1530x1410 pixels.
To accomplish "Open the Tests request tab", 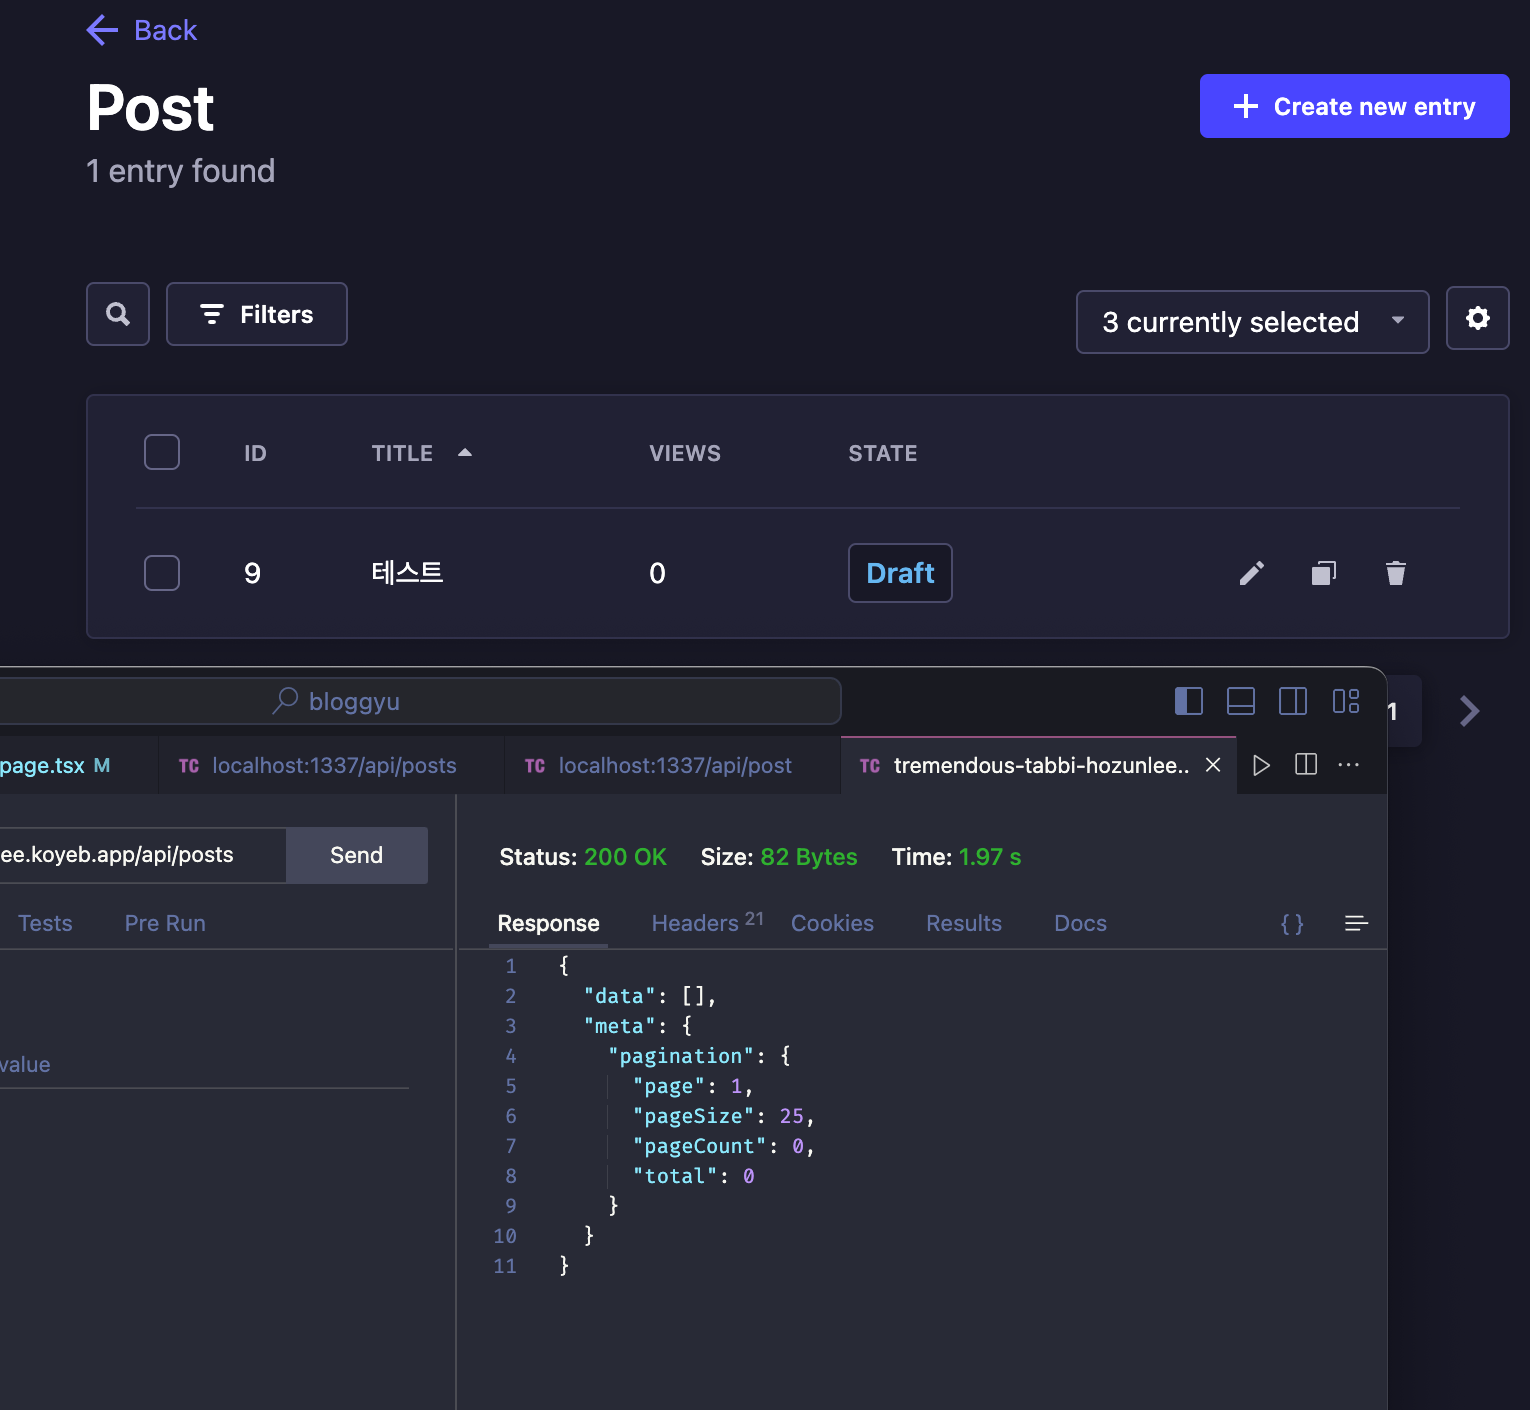I will pyautogui.click(x=45, y=923).
